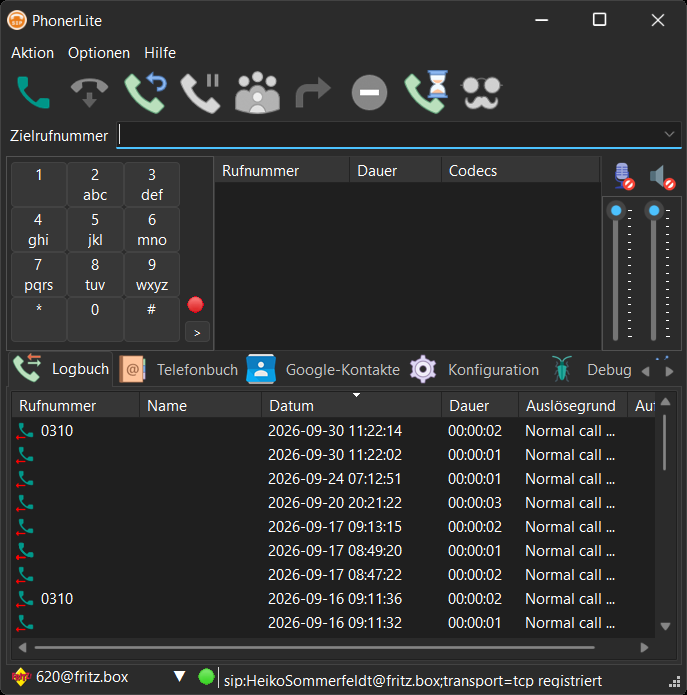
Task: Tap keypad key 8 tuv
Action: pyautogui.click(x=95, y=274)
